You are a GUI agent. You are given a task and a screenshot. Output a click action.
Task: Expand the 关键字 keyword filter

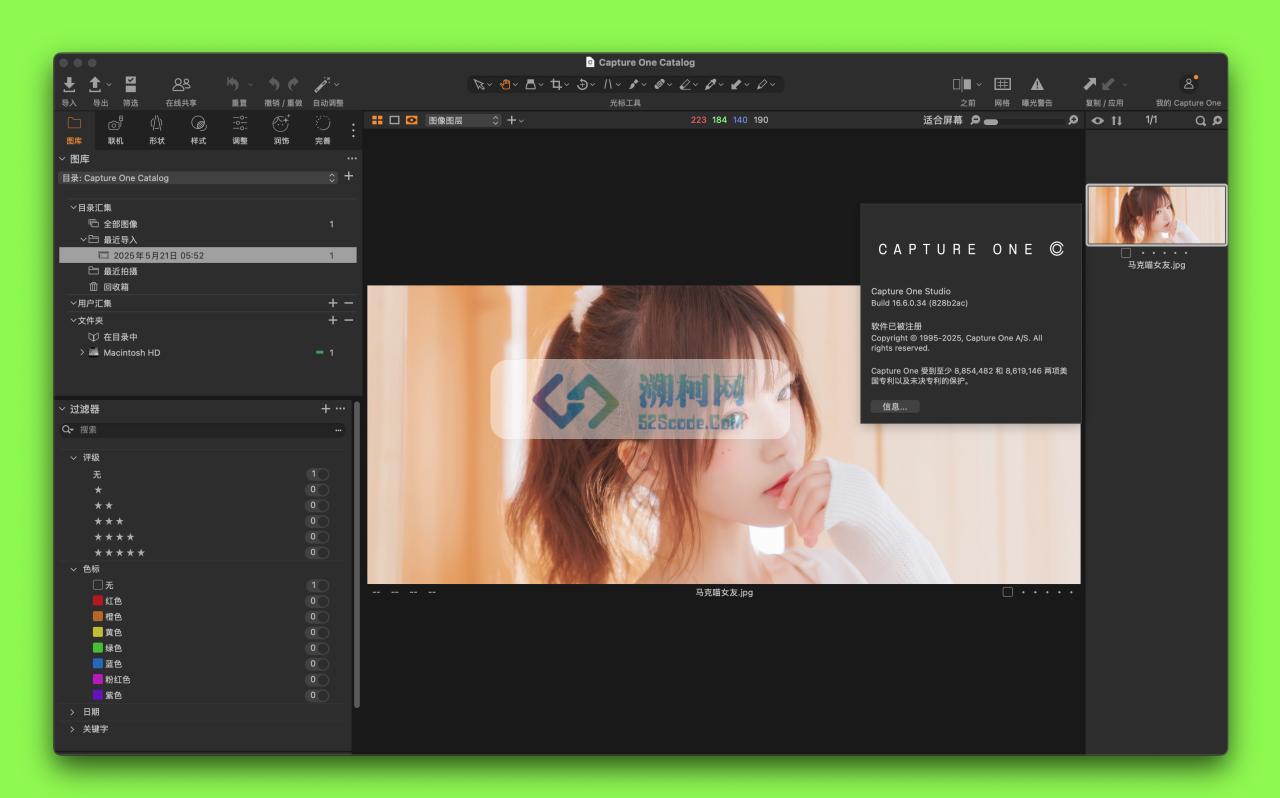click(x=72, y=729)
